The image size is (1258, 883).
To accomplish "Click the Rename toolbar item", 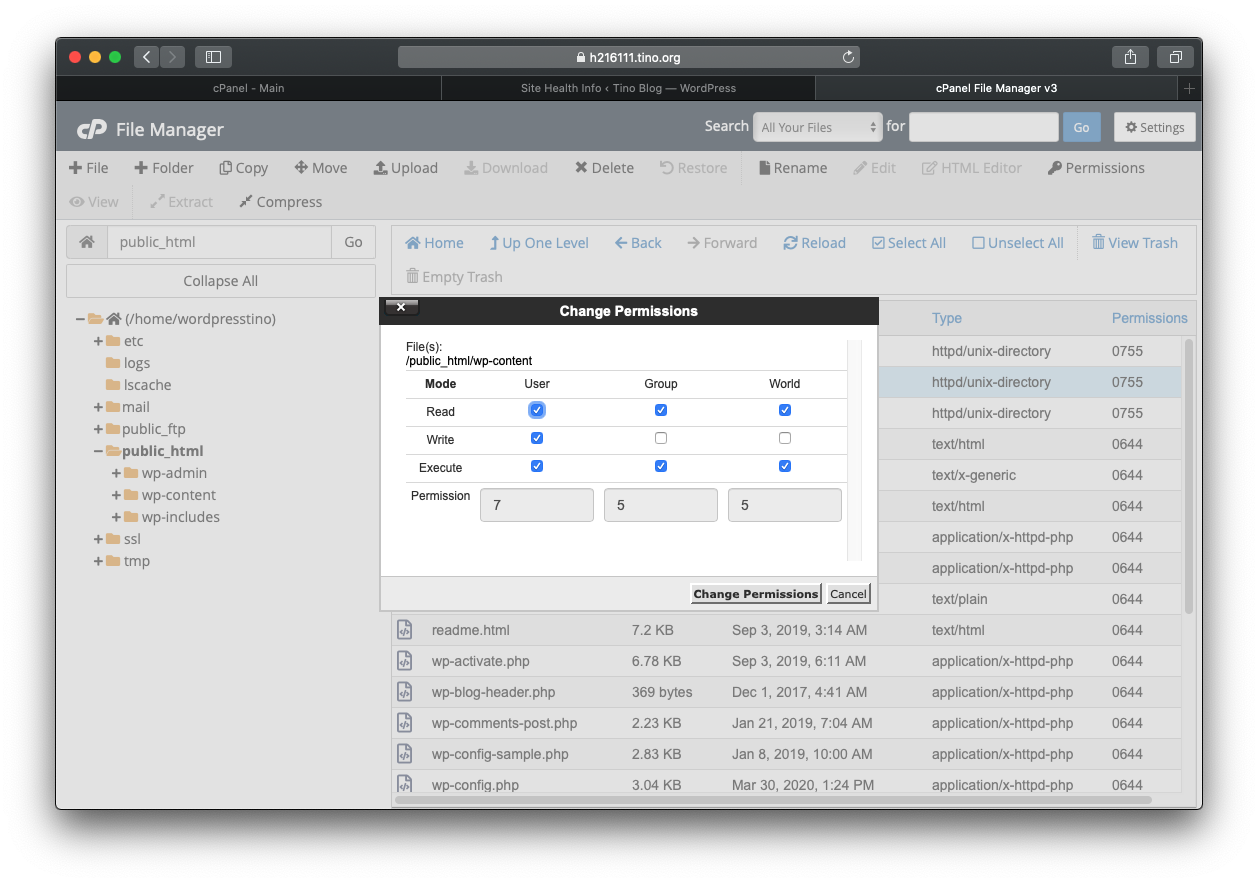I will [793, 168].
